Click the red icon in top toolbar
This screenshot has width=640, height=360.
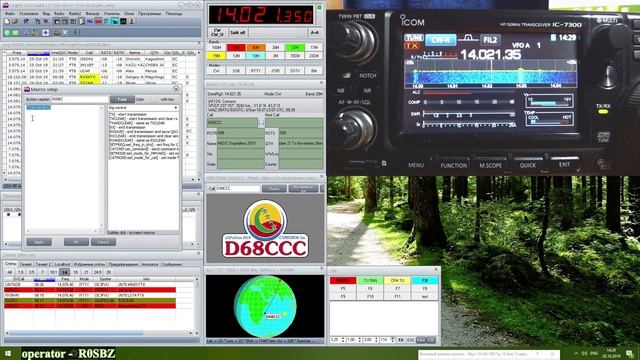tap(98, 21)
